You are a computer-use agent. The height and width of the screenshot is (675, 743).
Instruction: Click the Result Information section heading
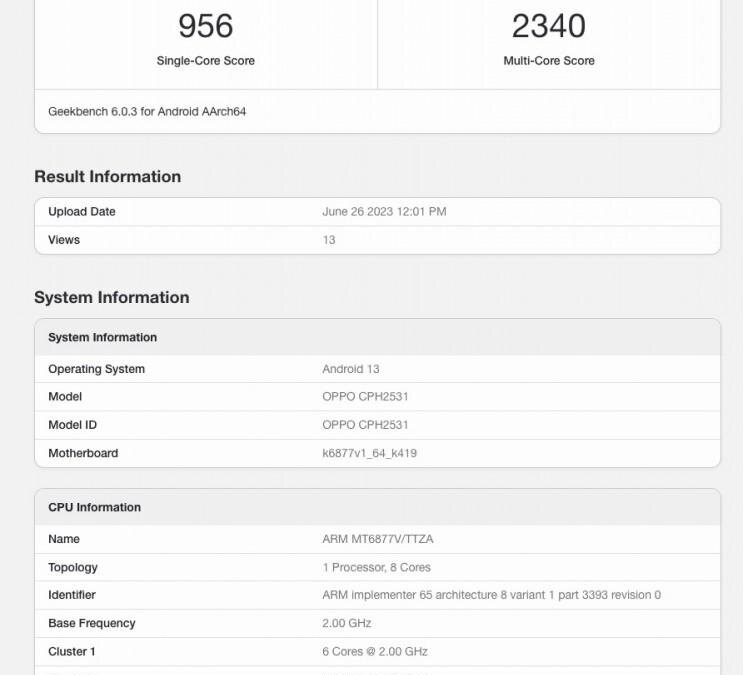coord(107,177)
